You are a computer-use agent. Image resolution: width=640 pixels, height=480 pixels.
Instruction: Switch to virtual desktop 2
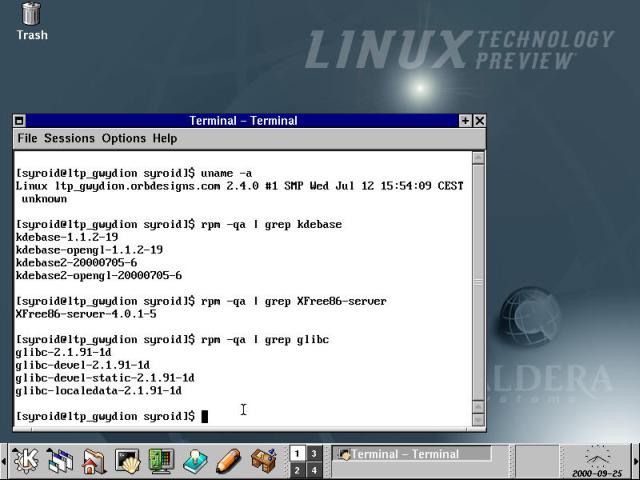click(297, 470)
